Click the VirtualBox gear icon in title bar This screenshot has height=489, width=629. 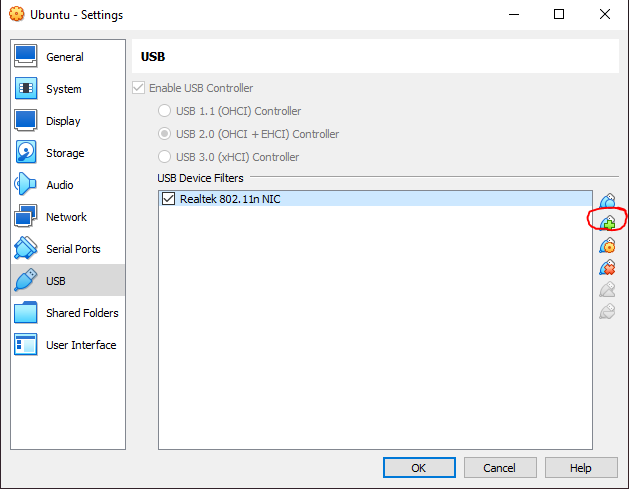[16, 14]
